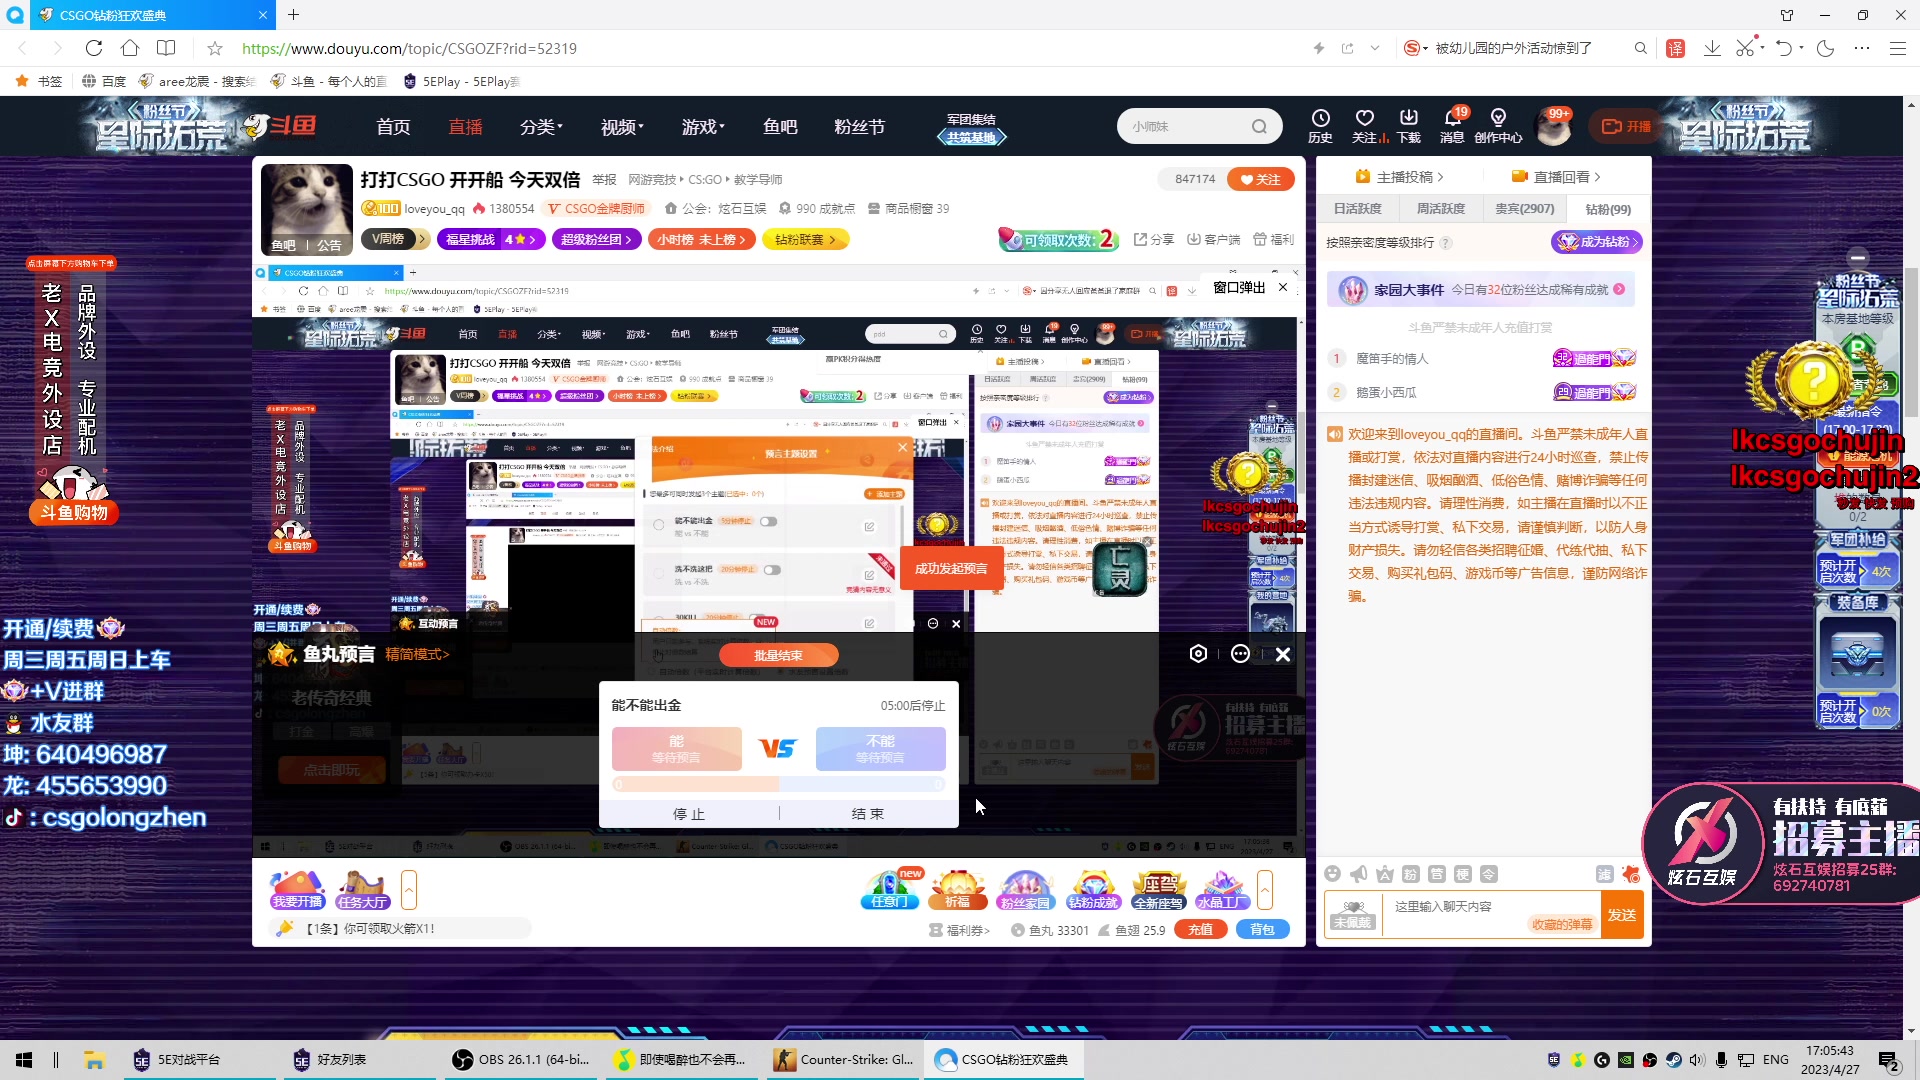Click the user avatar with 99+ badge
Image resolution: width=1920 pixels, height=1080 pixels.
(1554, 127)
